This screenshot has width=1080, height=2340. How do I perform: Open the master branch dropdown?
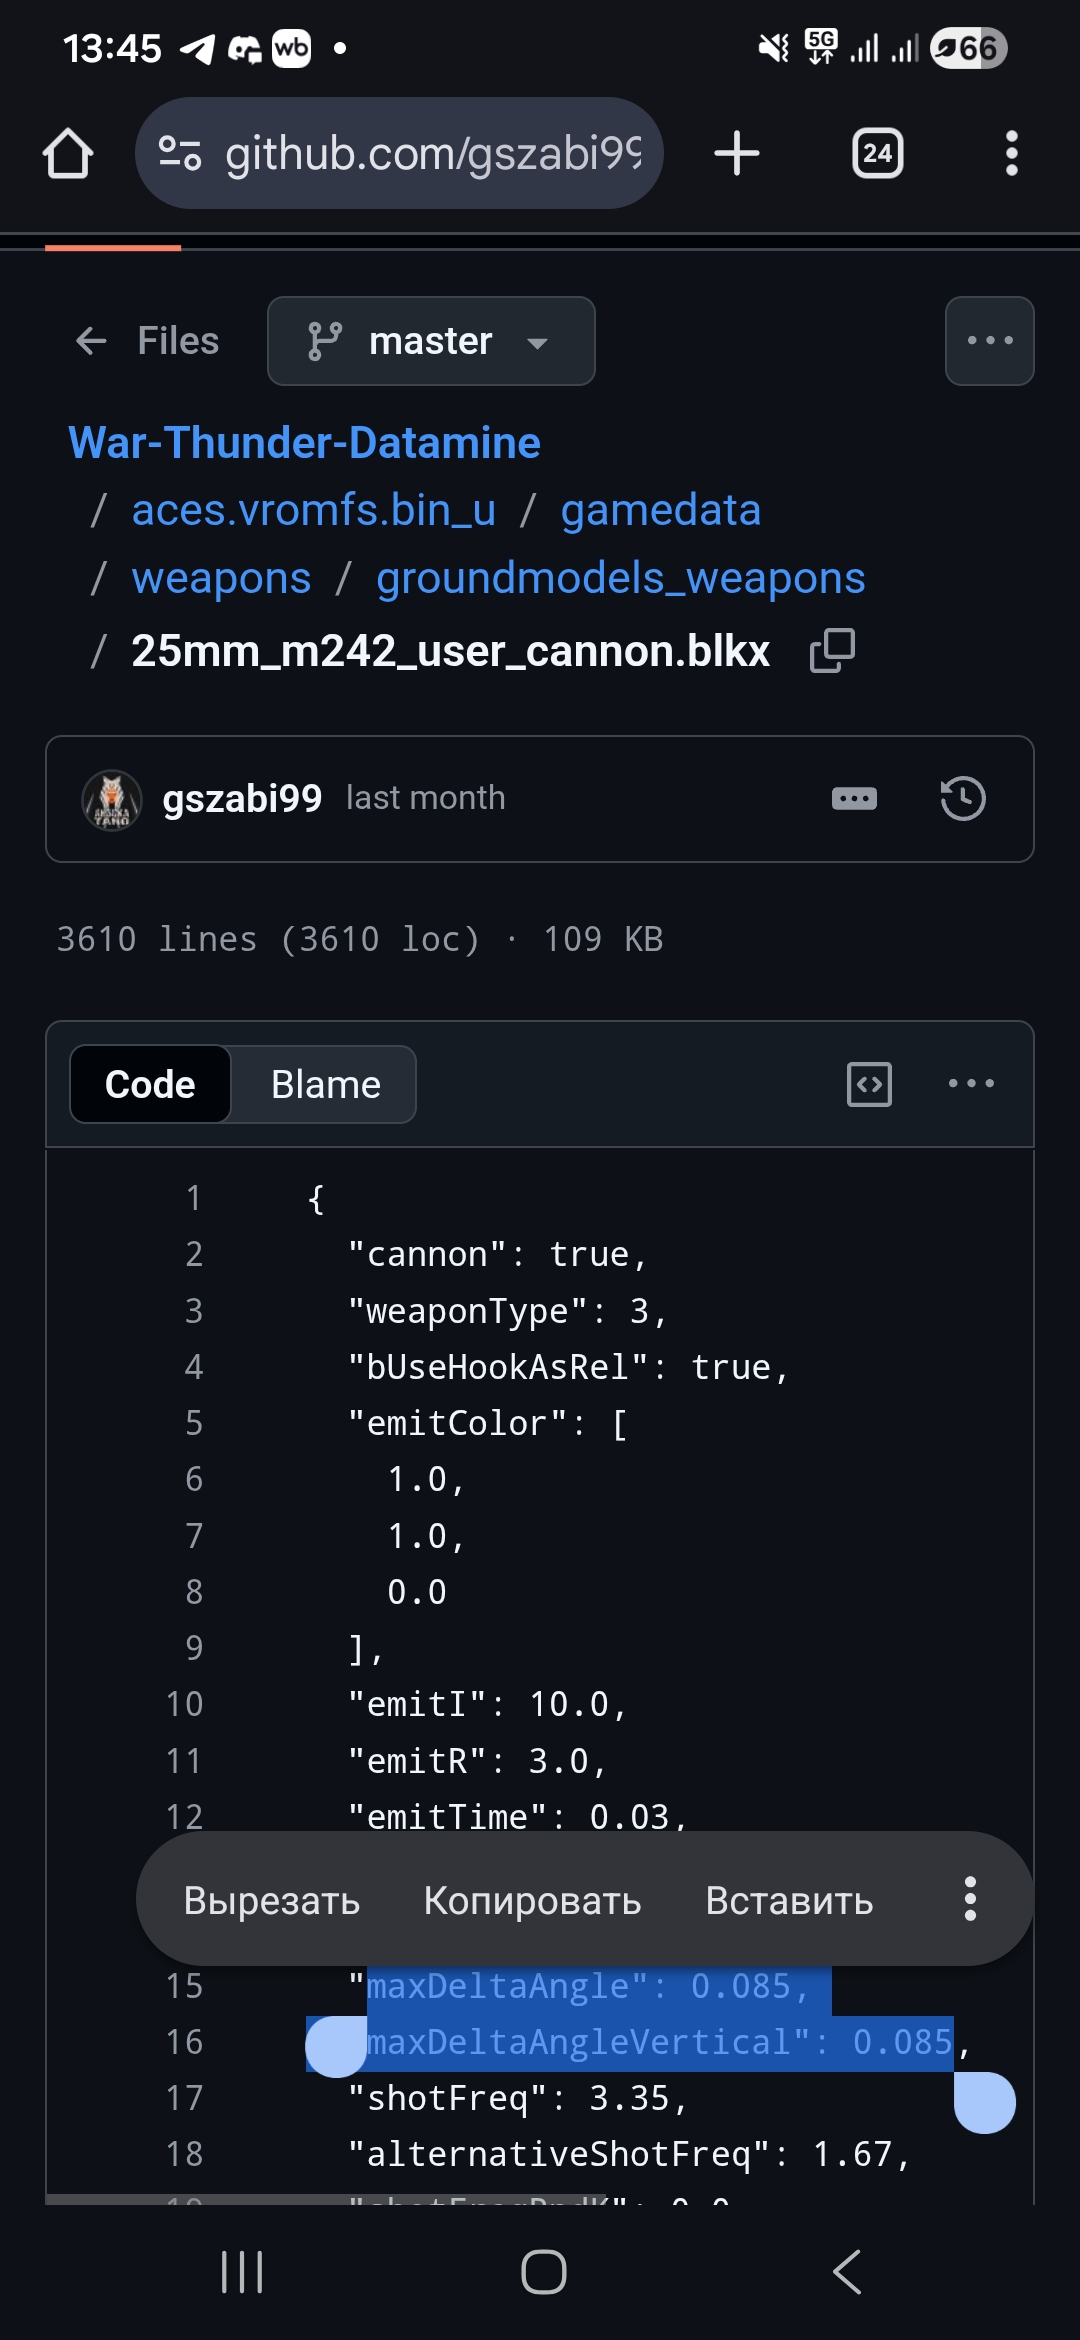tap(431, 341)
